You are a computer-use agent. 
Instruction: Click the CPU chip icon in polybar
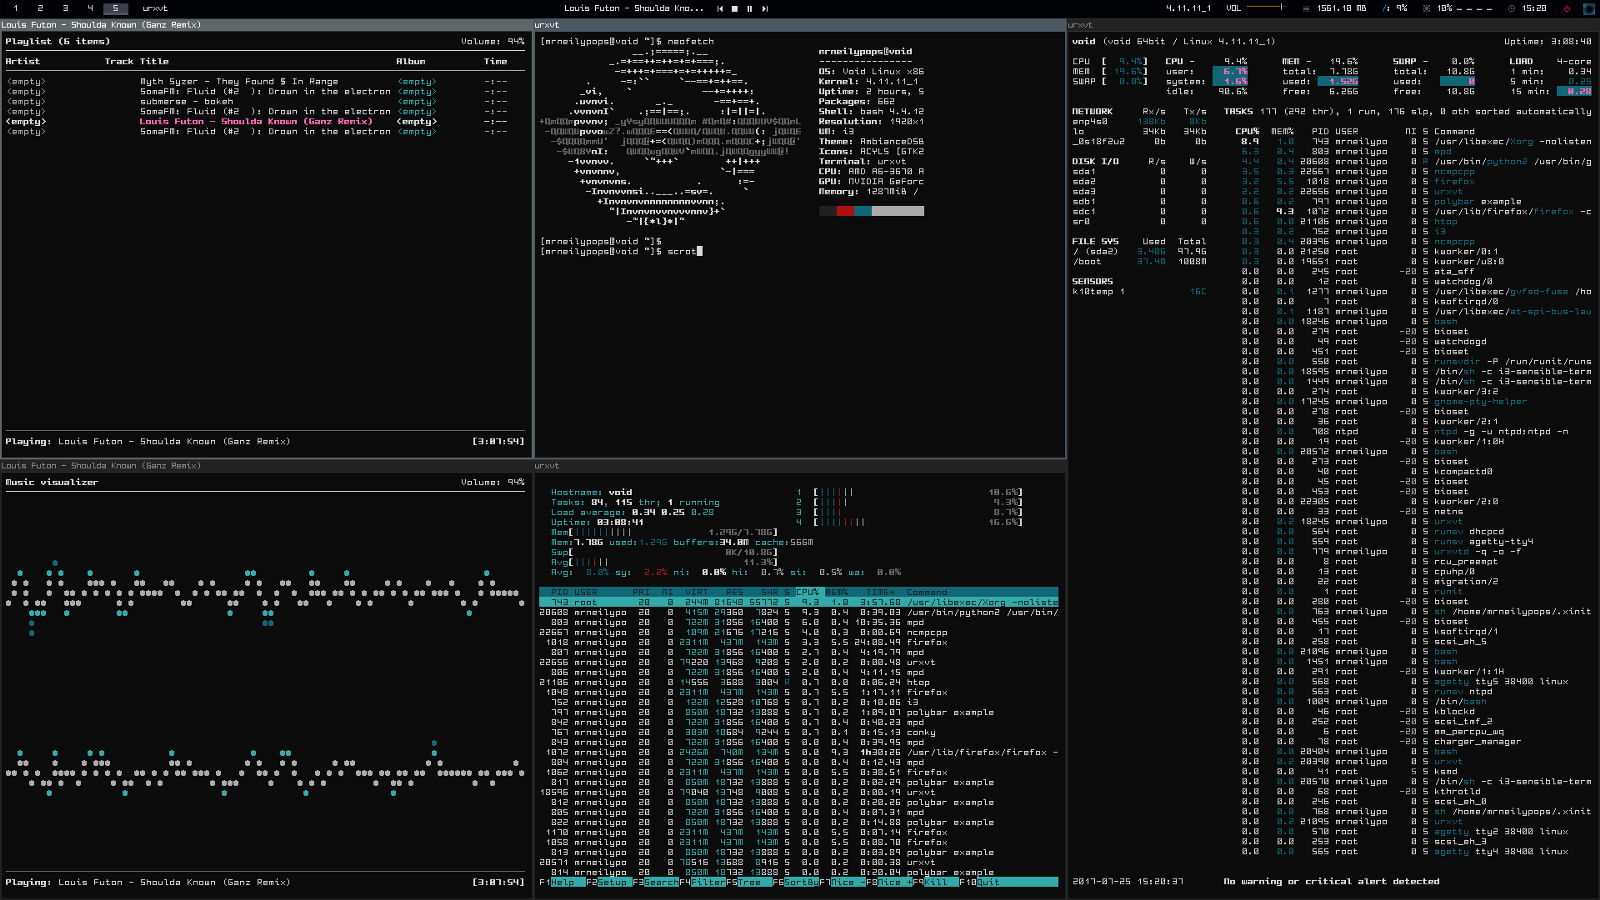pos(1428,8)
